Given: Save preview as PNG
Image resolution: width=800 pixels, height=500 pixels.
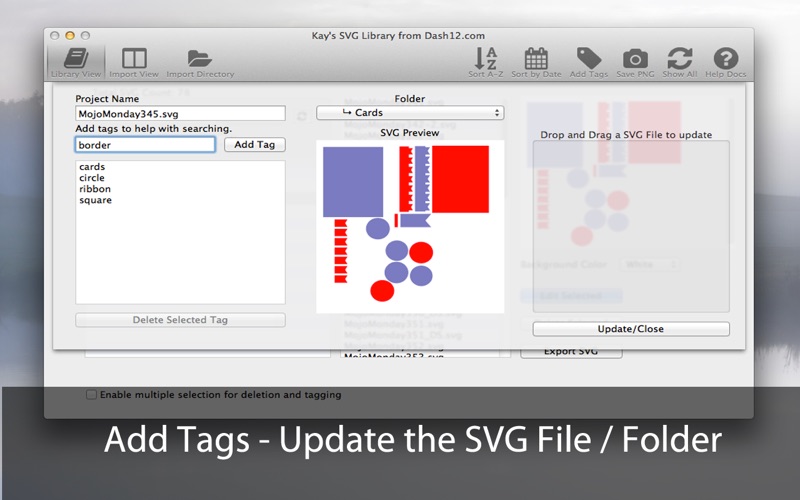Looking at the screenshot, I should 635,63.
